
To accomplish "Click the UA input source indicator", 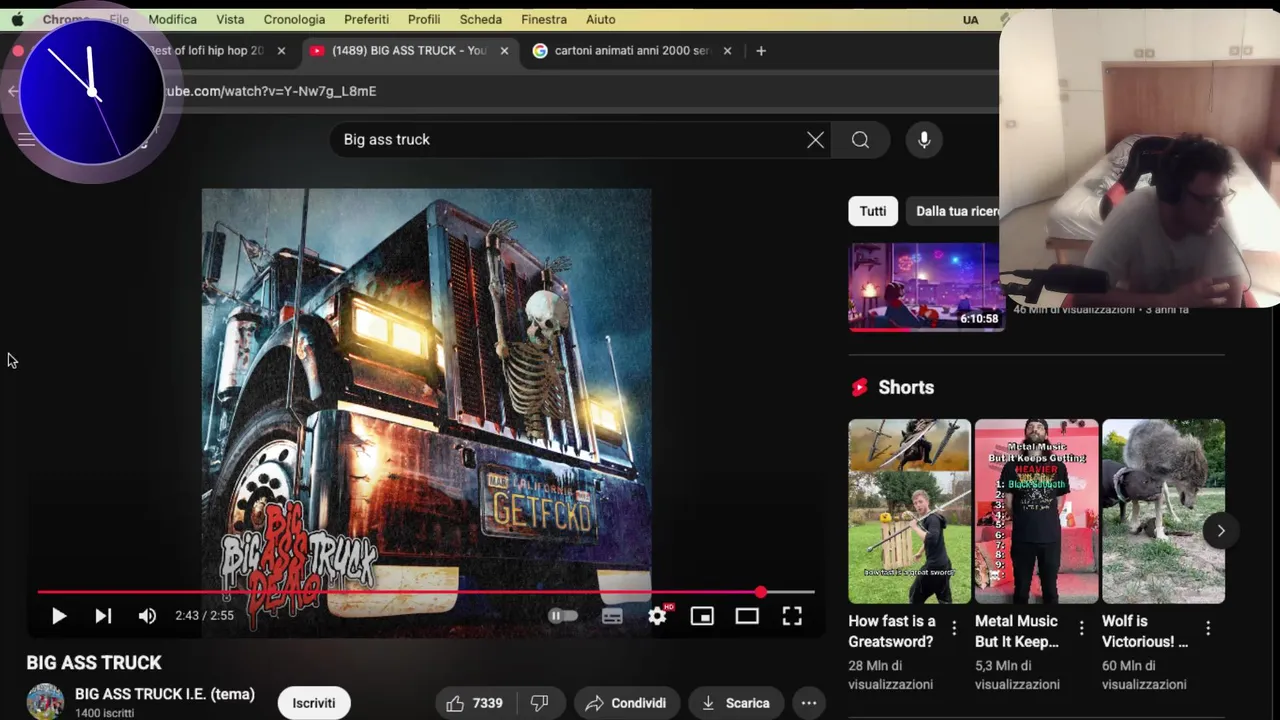I will [x=970, y=19].
